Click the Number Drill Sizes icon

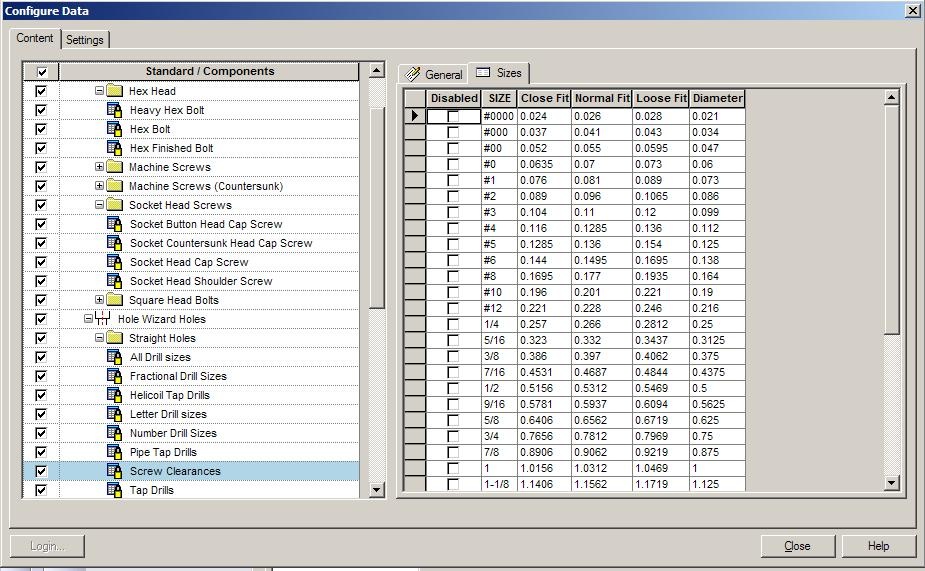[114, 432]
